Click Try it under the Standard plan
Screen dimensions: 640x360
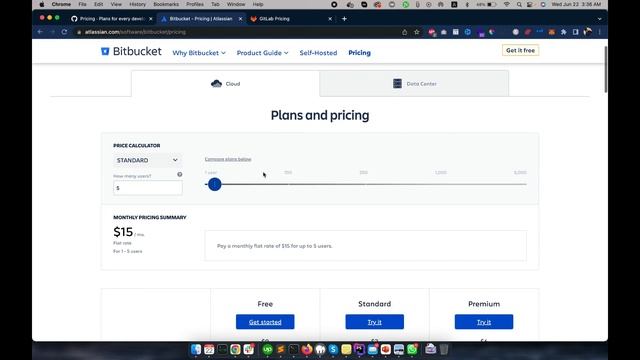[x=375, y=322]
